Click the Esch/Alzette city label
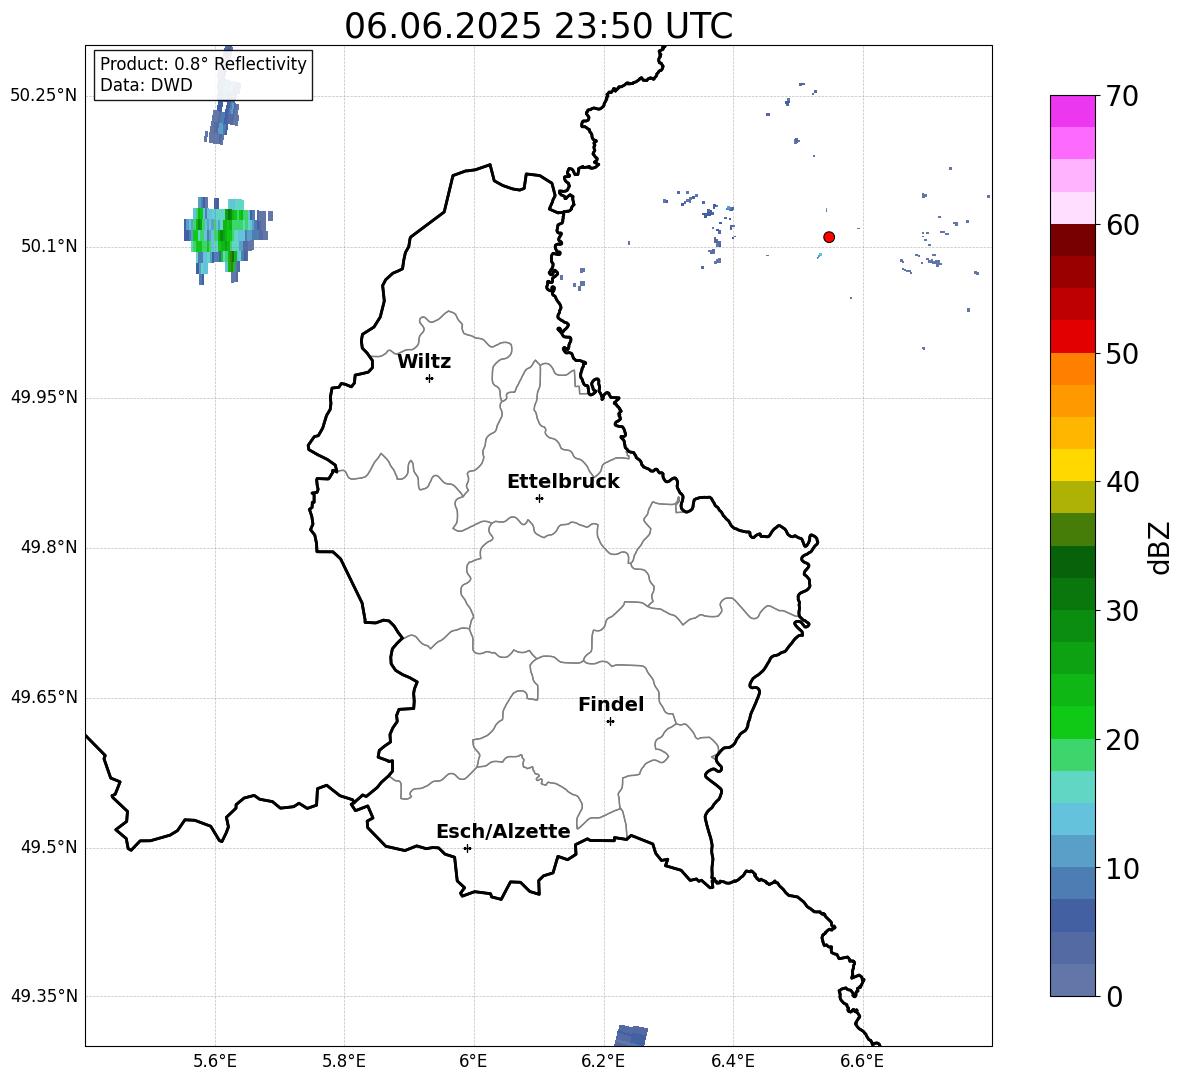1184x1081 pixels. [503, 831]
